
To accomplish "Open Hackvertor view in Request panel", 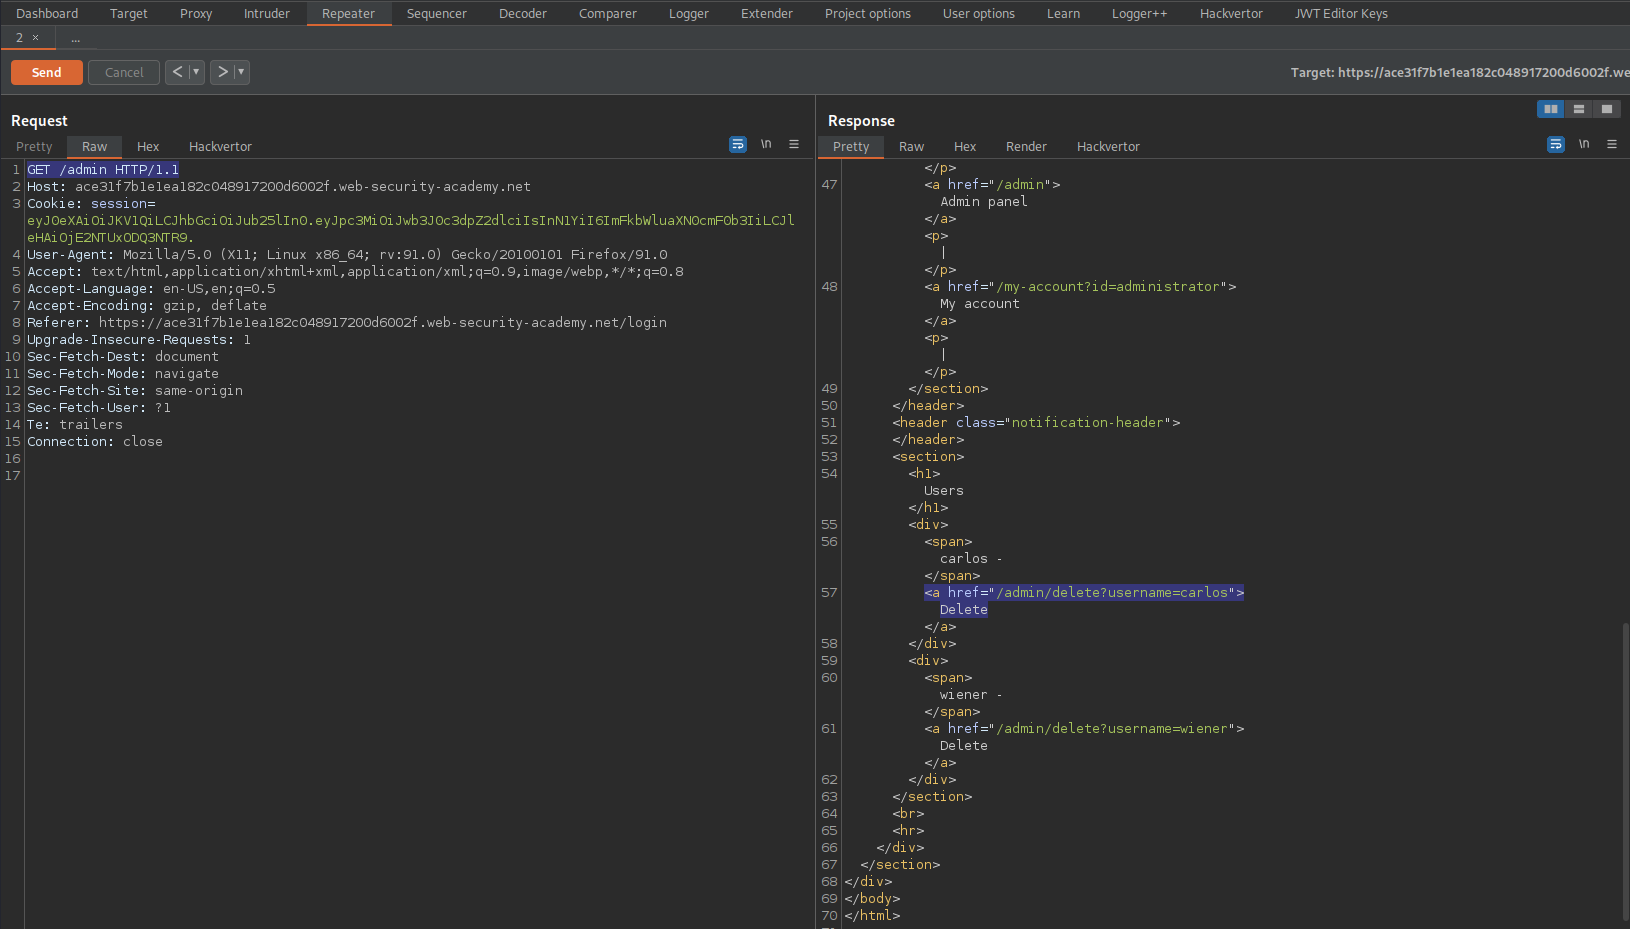I will (x=220, y=146).
